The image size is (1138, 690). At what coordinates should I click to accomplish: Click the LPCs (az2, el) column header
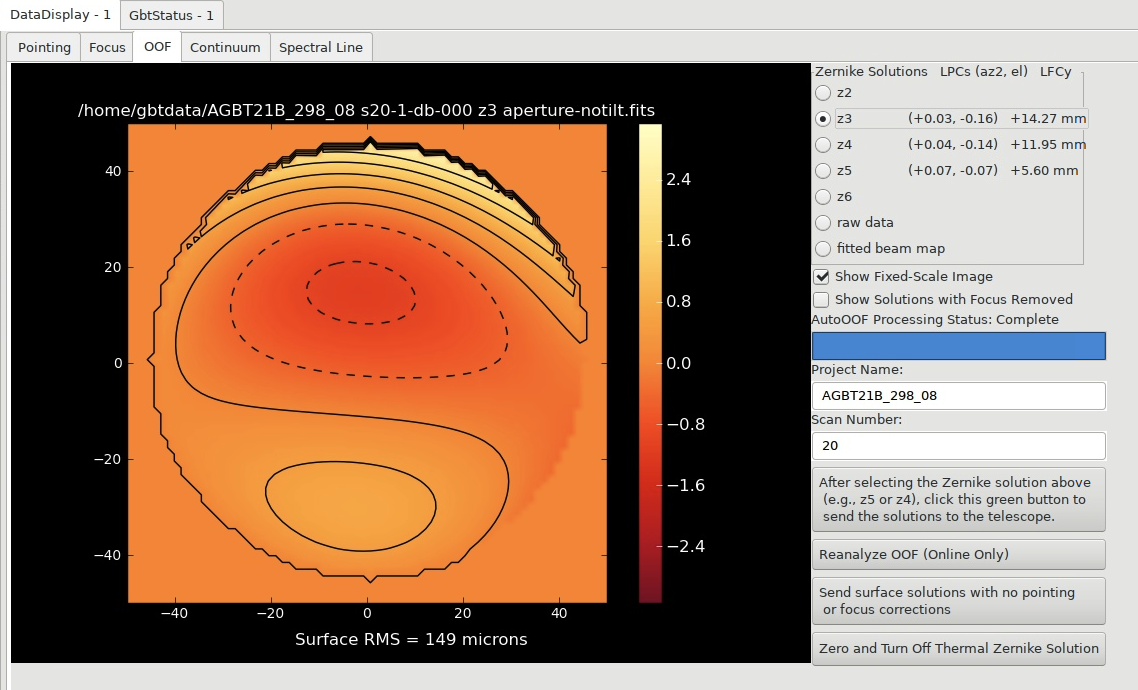[983, 72]
